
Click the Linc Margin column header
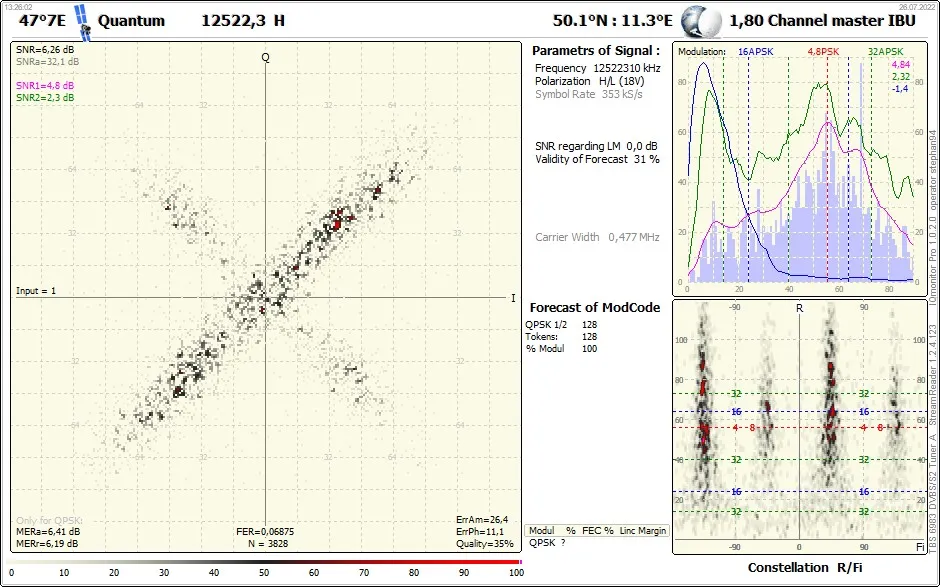pos(643,531)
